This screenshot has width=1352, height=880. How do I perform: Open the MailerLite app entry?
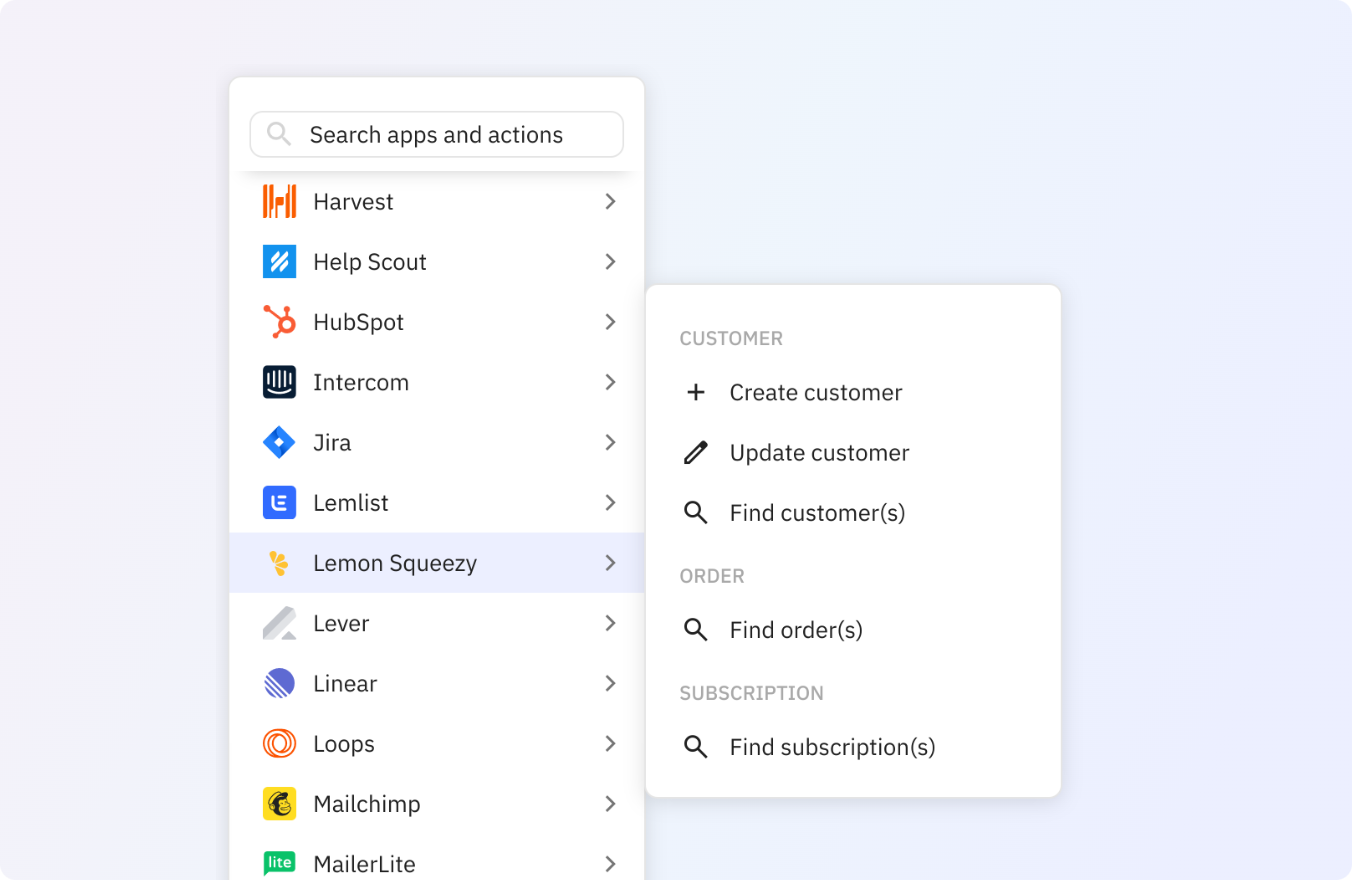[437, 857]
